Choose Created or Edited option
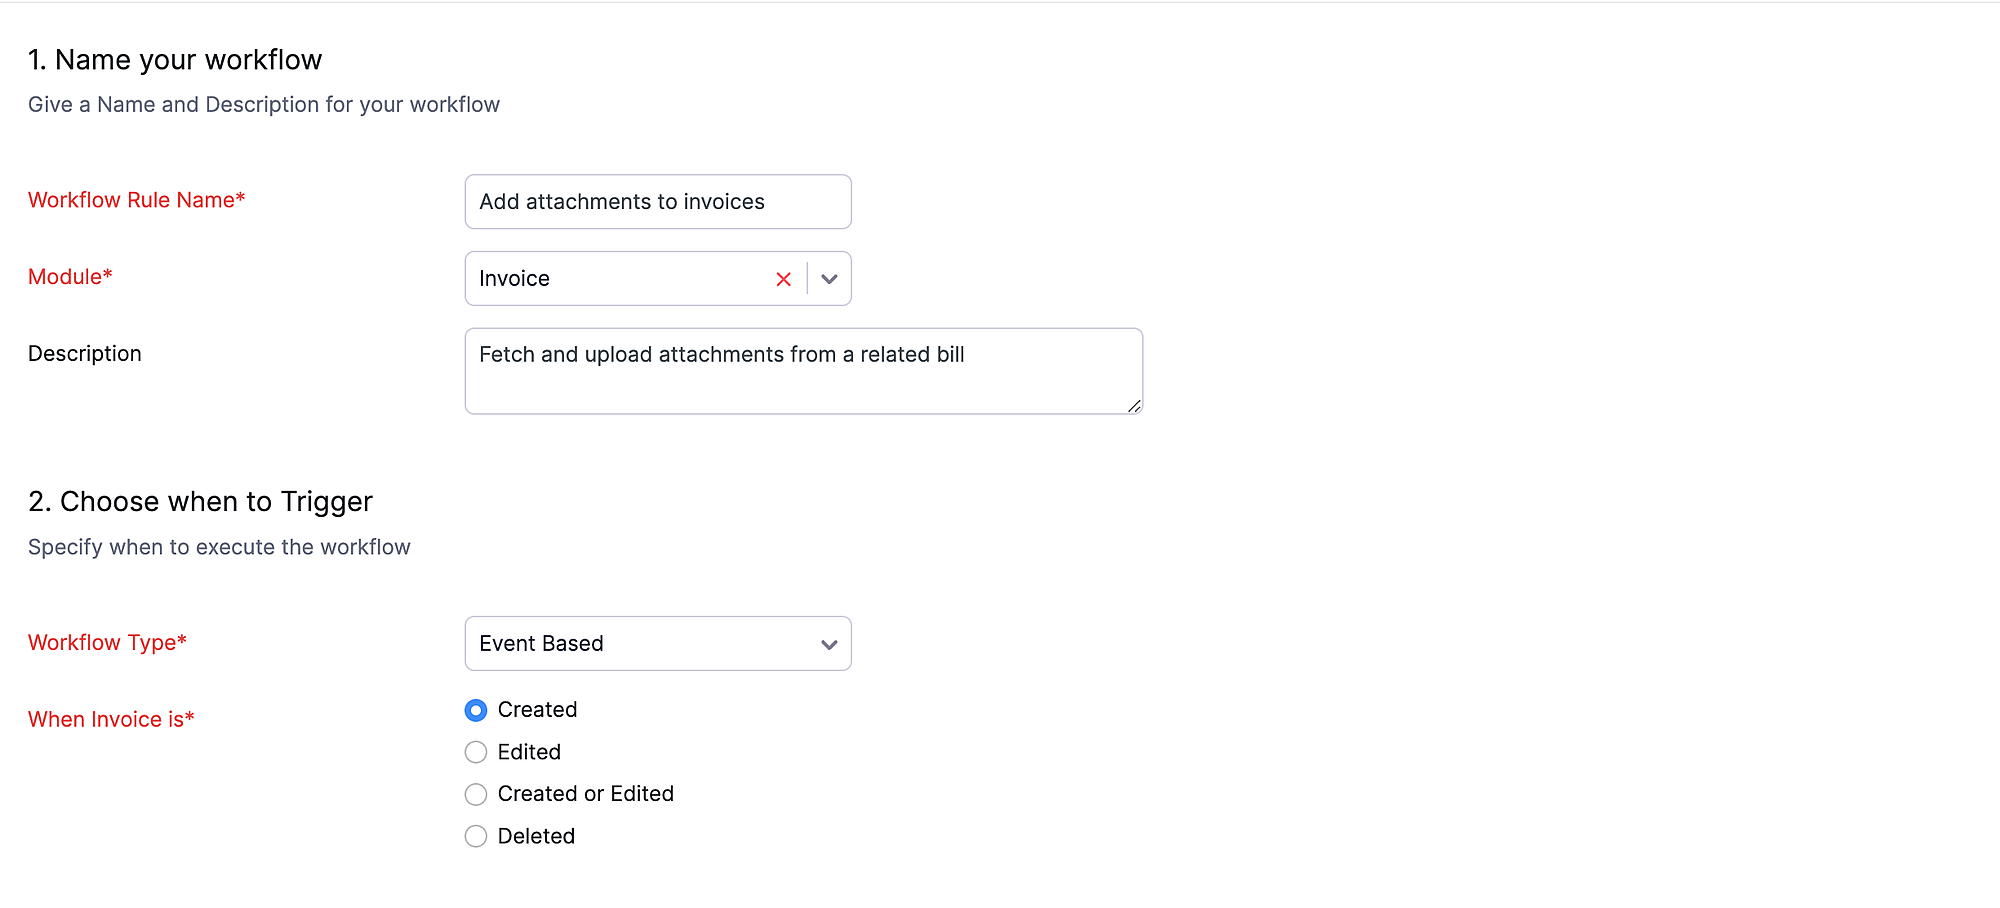2000x908 pixels. click(476, 794)
